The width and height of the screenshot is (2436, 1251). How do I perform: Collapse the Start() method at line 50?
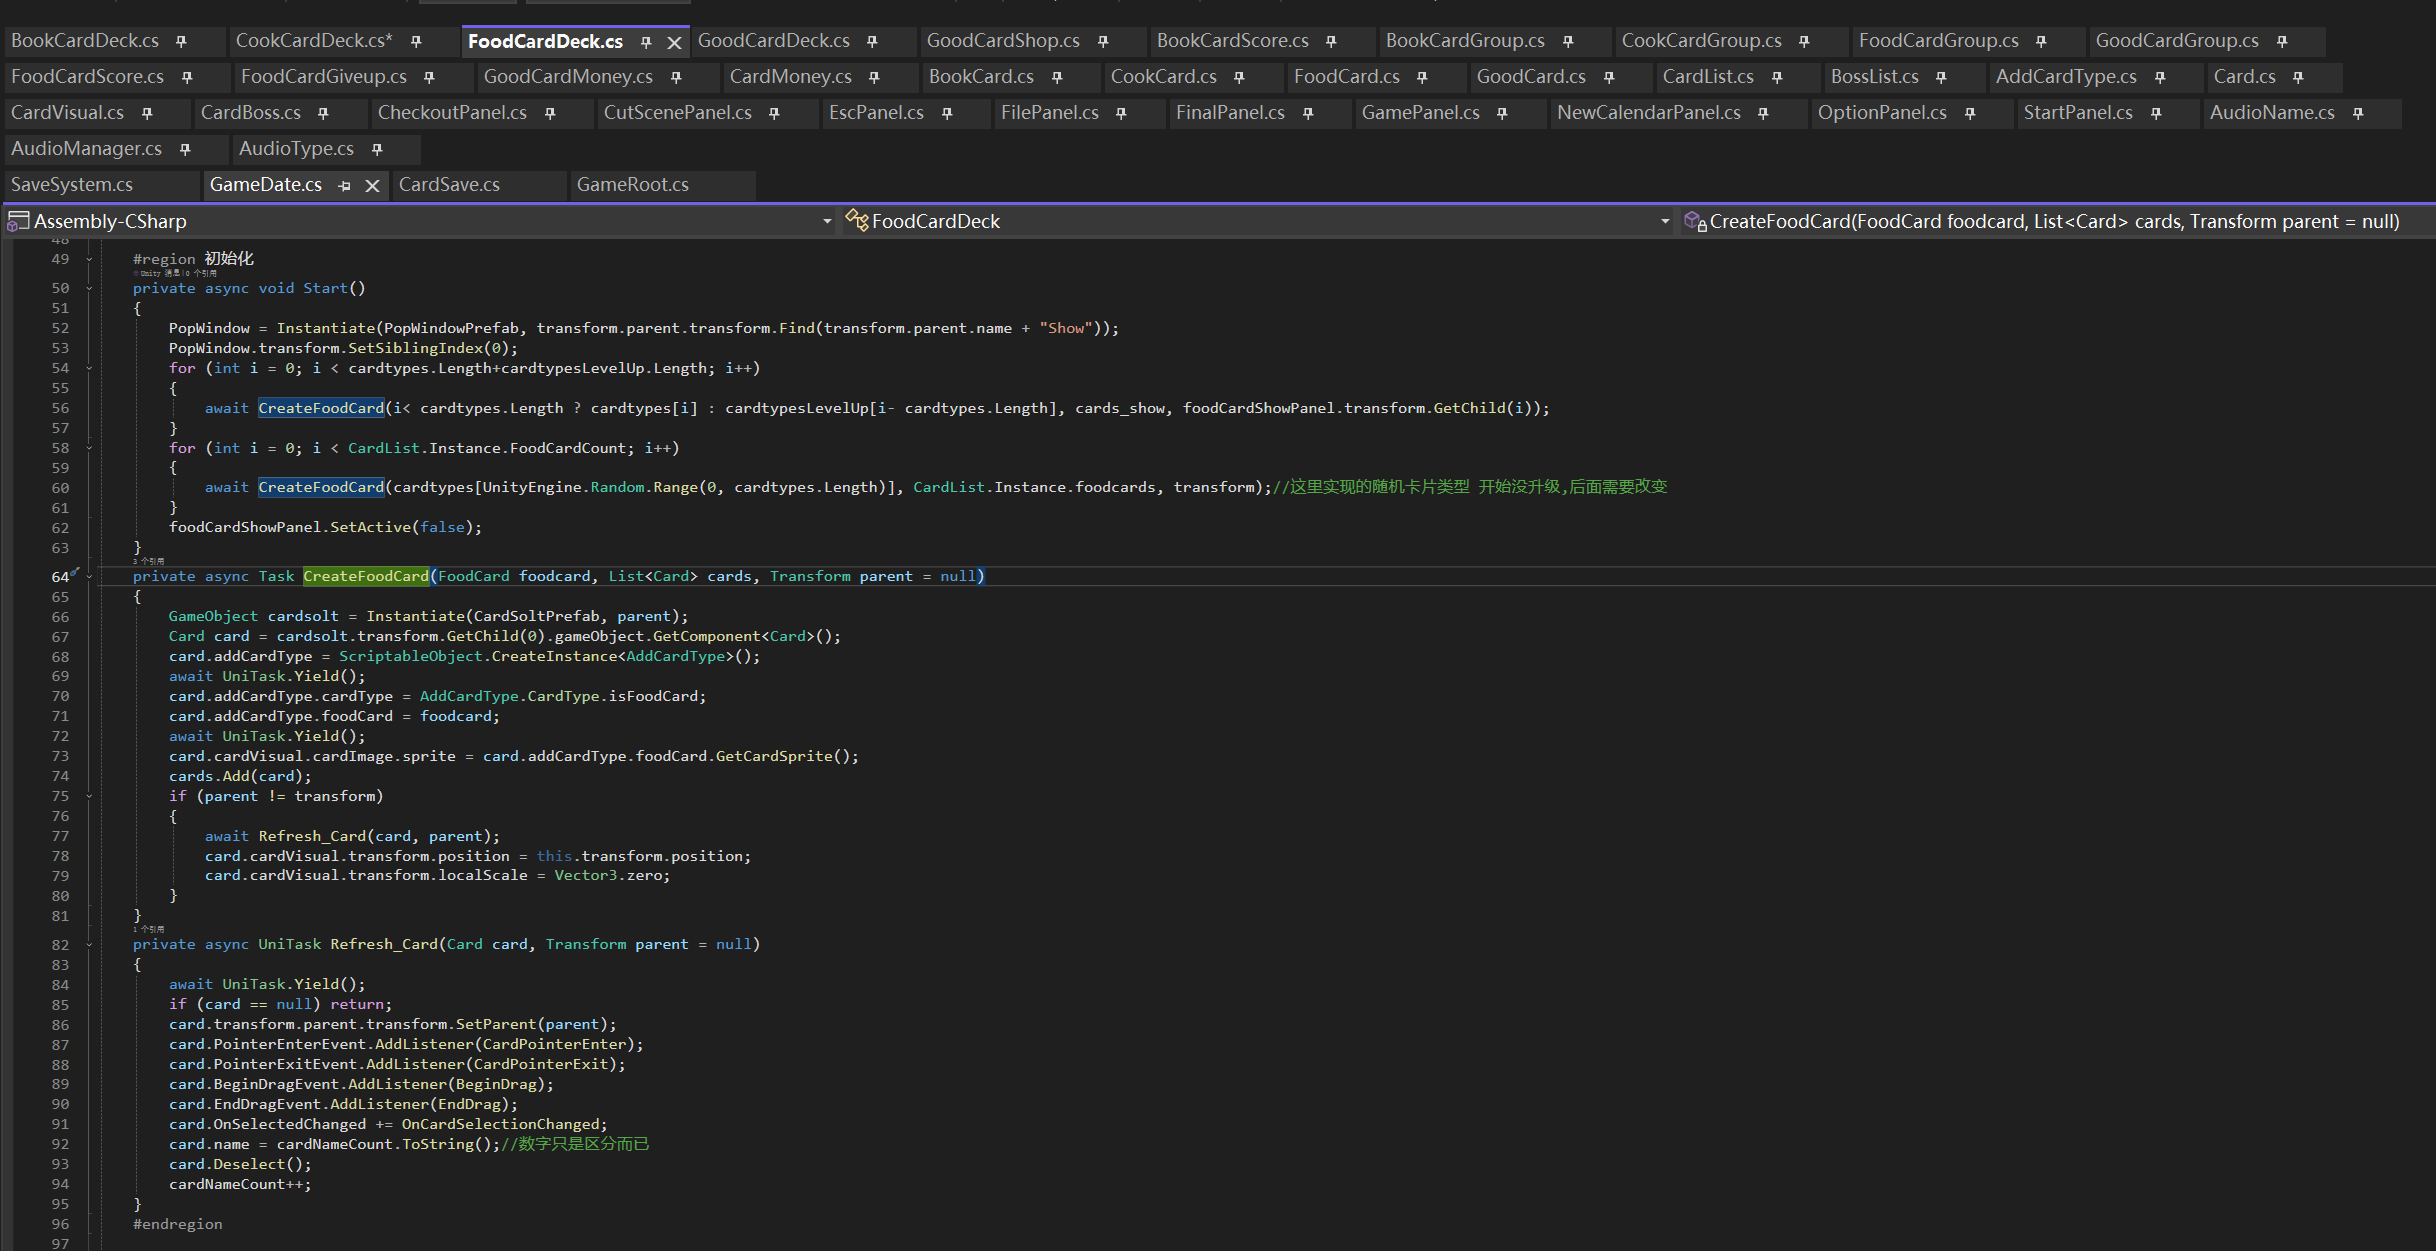(x=89, y=288)
